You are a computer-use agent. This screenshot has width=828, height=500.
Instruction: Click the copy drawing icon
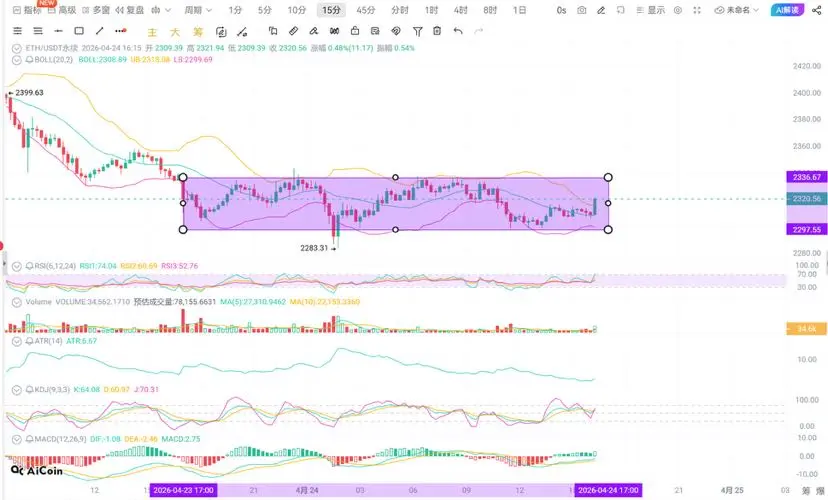(273, 31)
